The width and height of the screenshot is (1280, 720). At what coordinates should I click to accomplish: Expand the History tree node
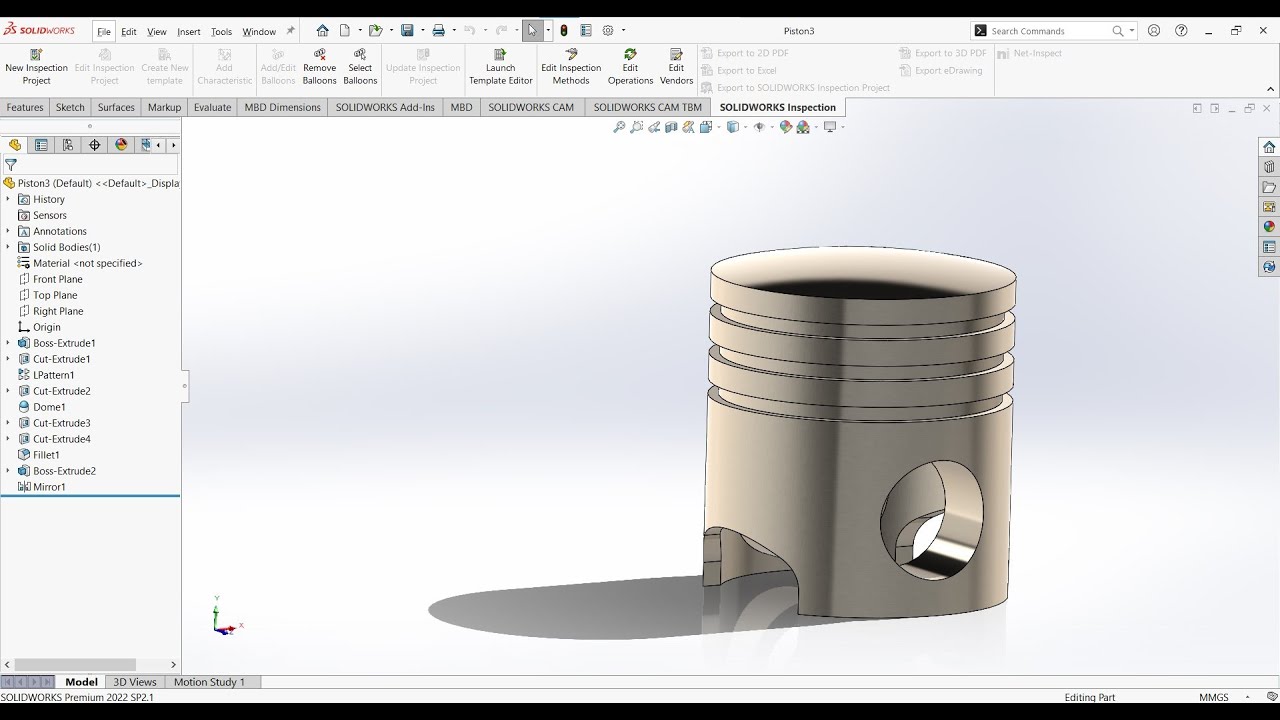tap(8, 199)
